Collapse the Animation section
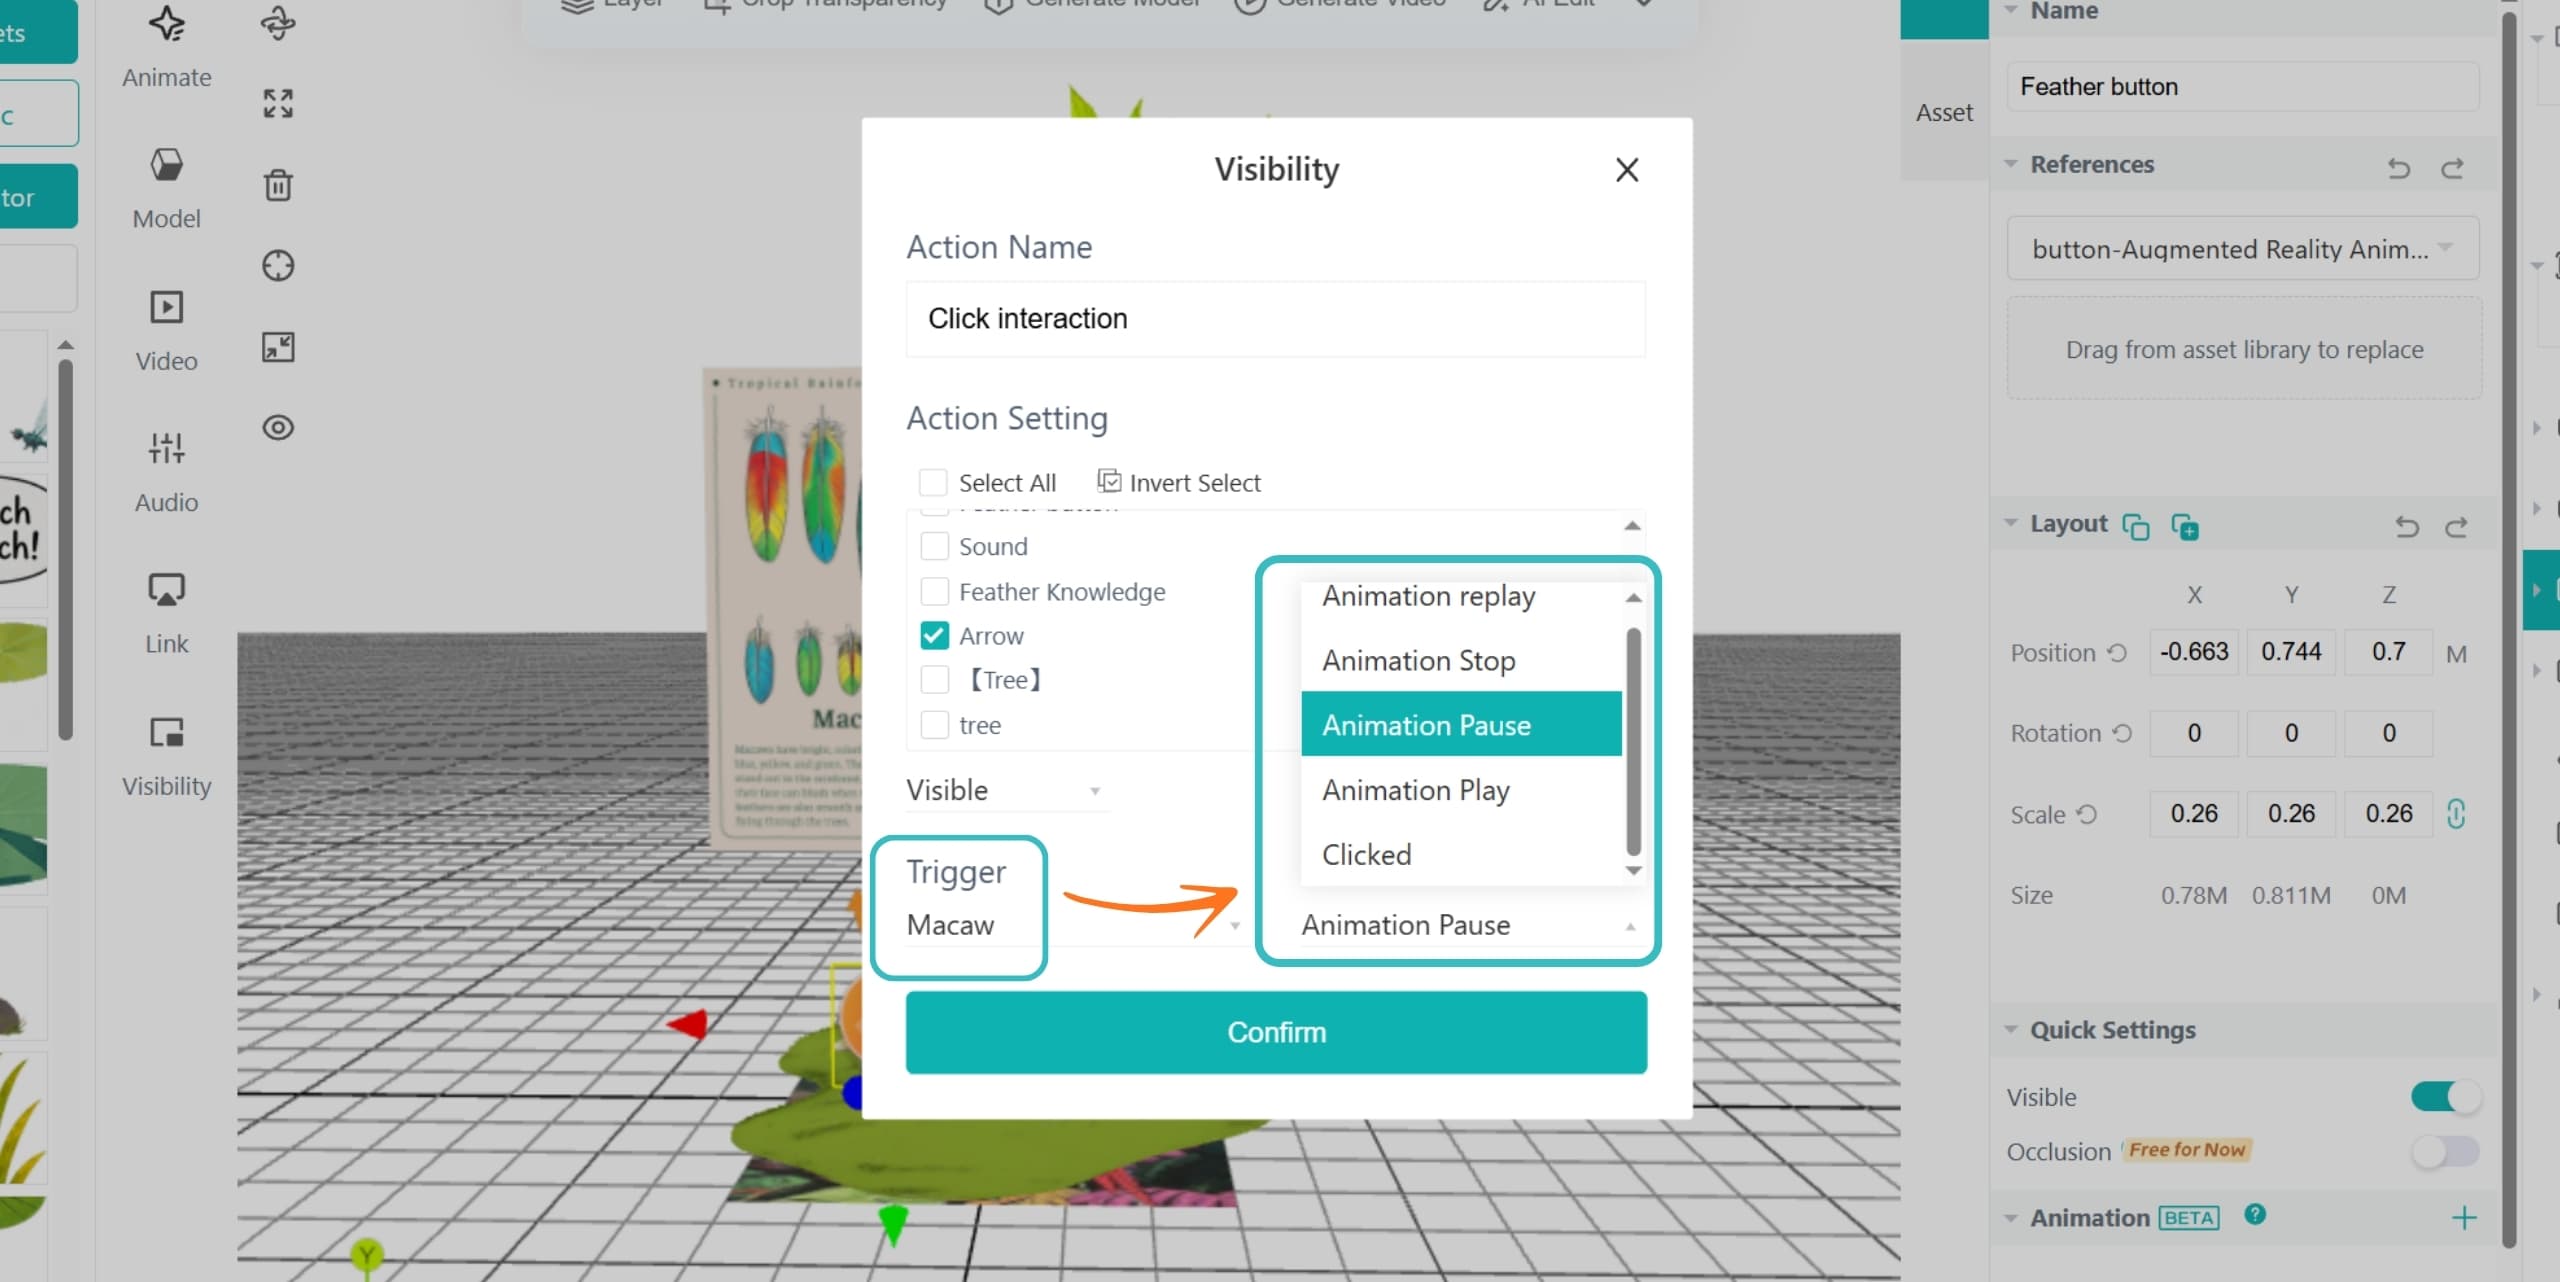This screenshot has height=1282, width=2560. (2011, 1218)
